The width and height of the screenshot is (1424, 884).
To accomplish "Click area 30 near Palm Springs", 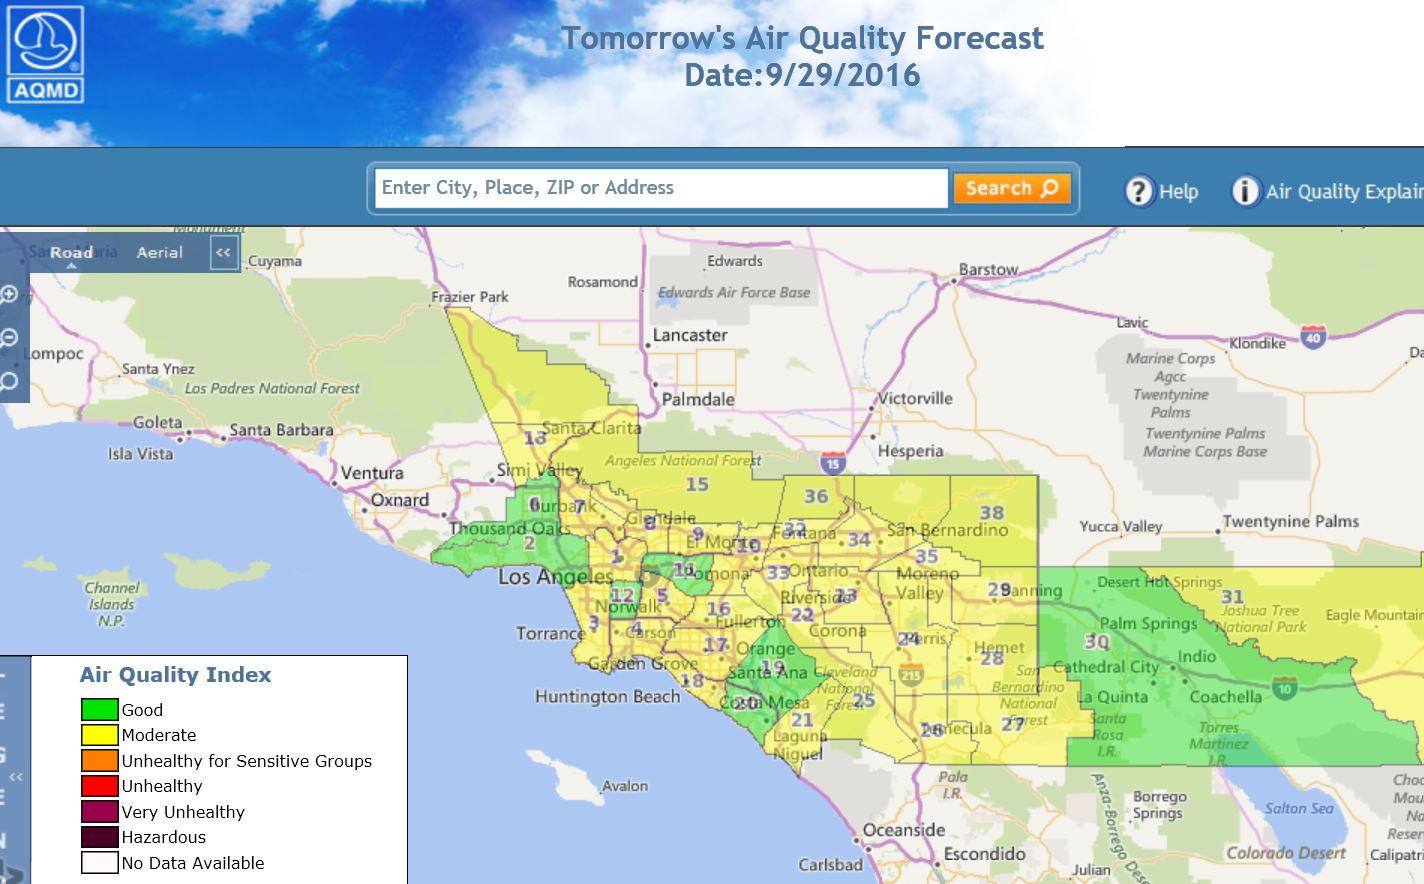I will [x=1097, y=641].
